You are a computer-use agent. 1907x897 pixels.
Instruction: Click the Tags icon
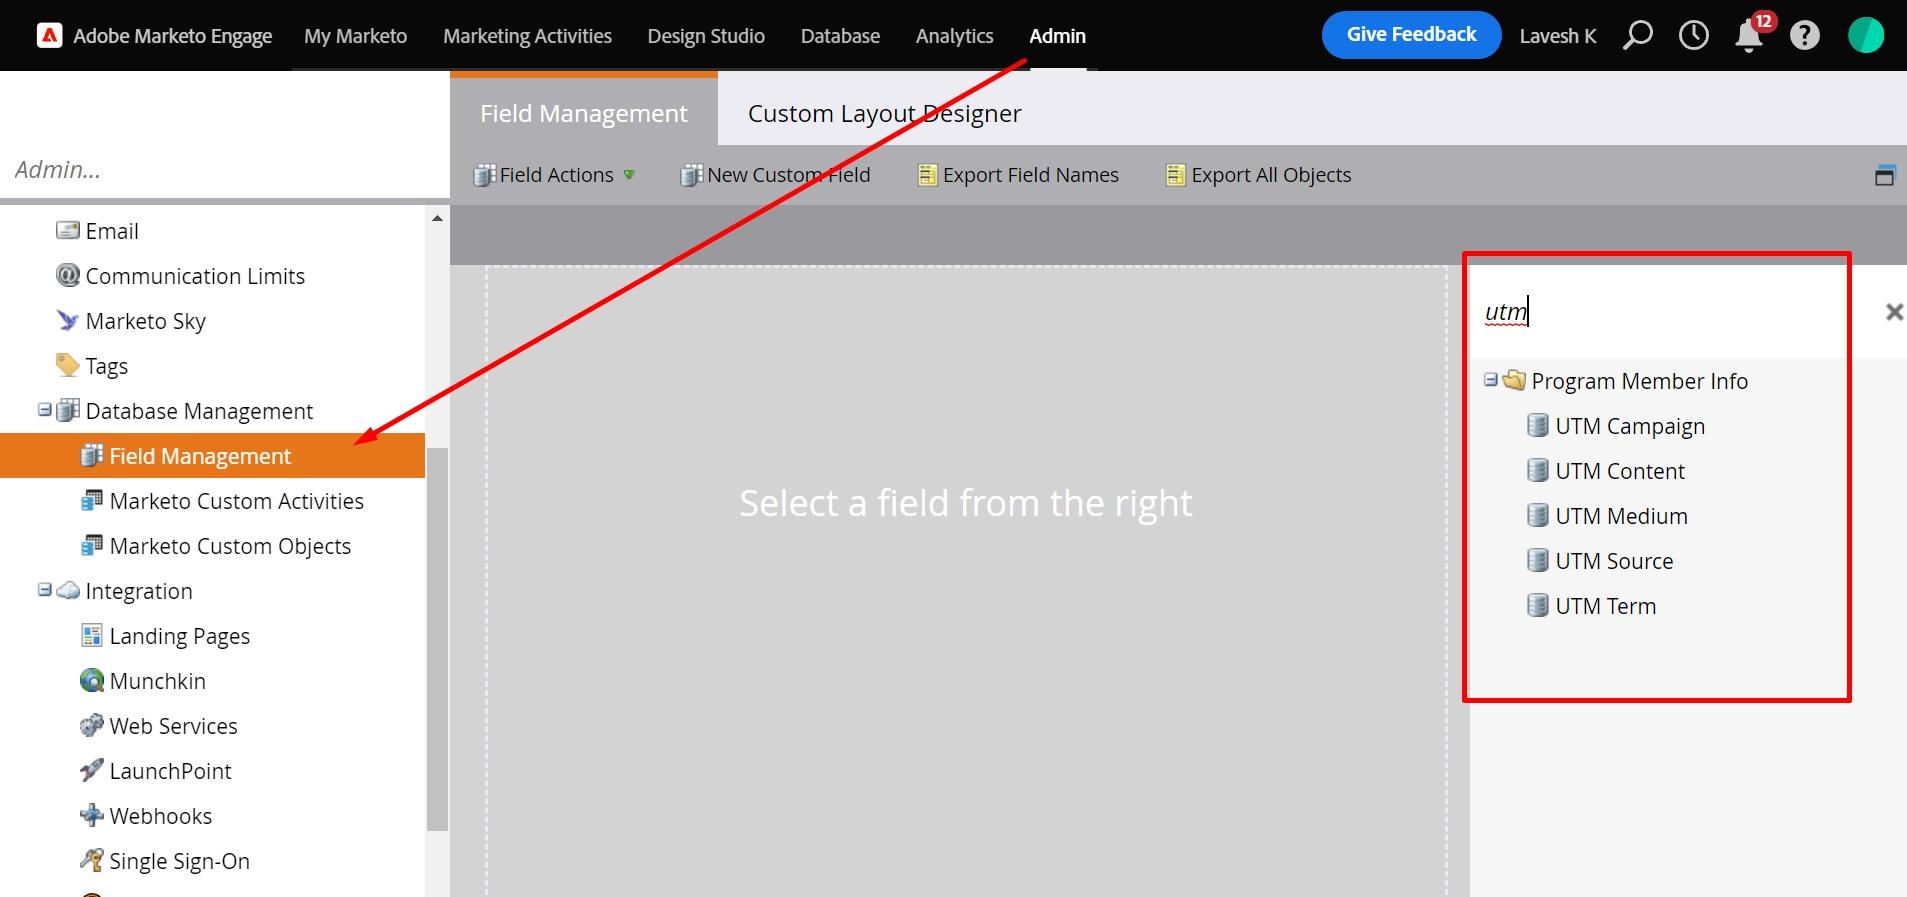(x=68, y=365)
